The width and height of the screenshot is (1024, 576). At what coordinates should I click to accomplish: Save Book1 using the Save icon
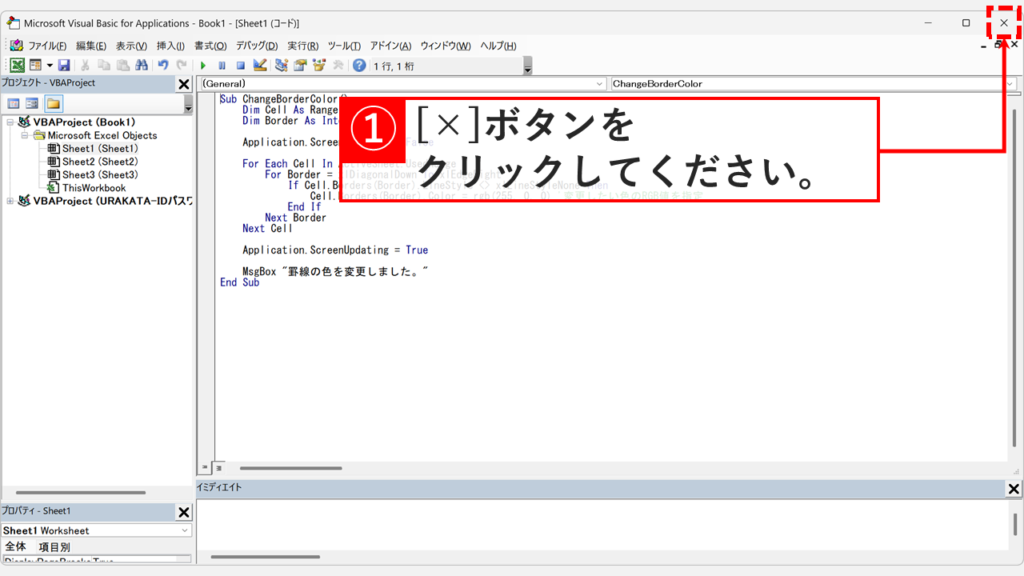point(63,65)
